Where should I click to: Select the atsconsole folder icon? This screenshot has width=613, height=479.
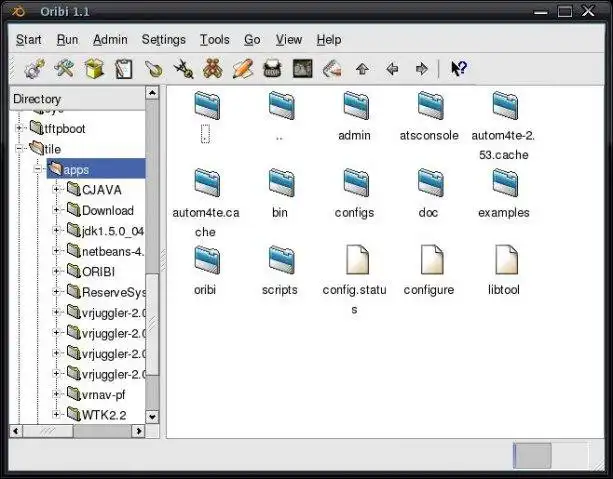[430, 106]
